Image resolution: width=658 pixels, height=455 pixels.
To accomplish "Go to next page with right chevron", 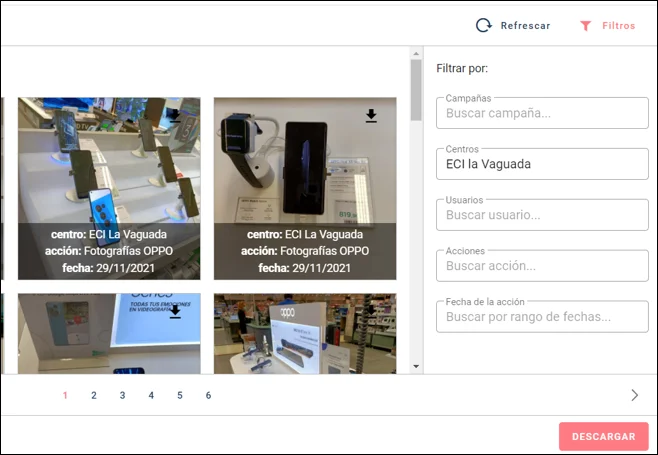I will [x=634, y=395].
